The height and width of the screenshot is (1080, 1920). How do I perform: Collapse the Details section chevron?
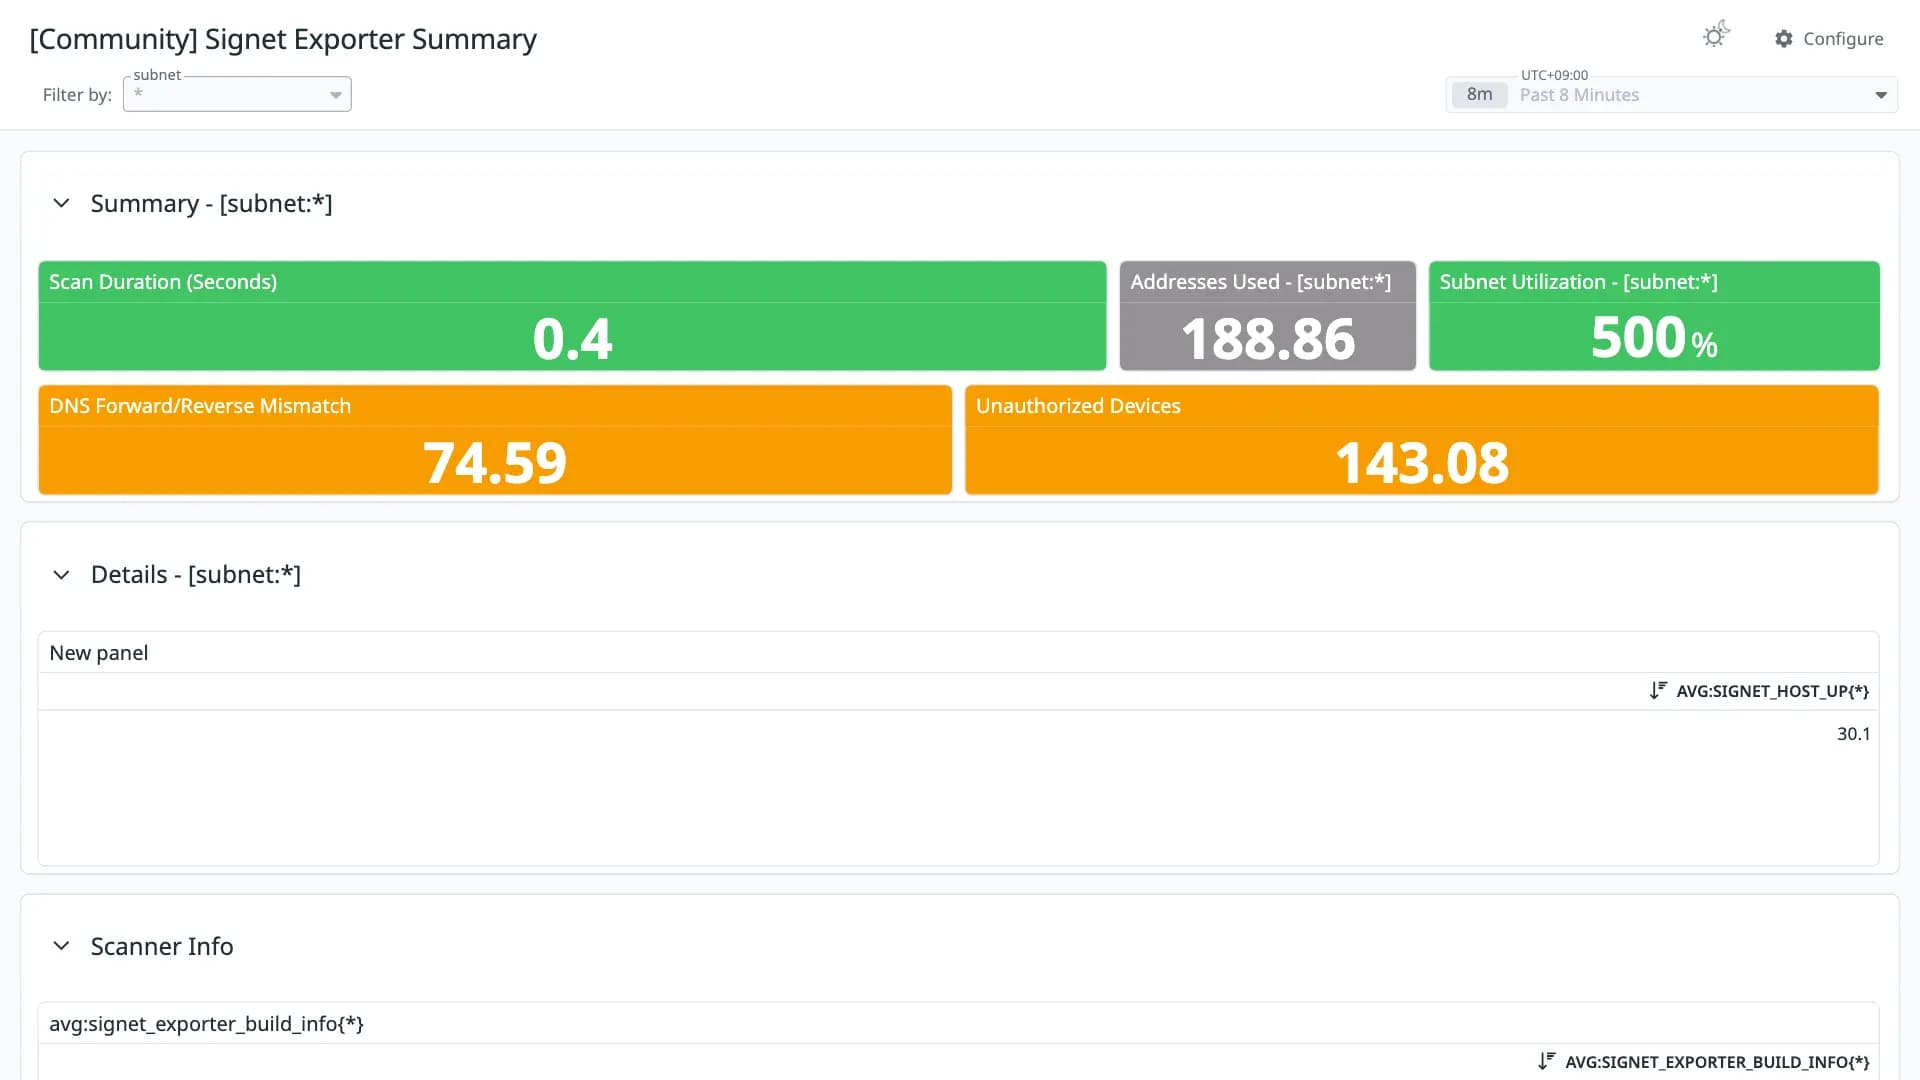click(61, 575)
